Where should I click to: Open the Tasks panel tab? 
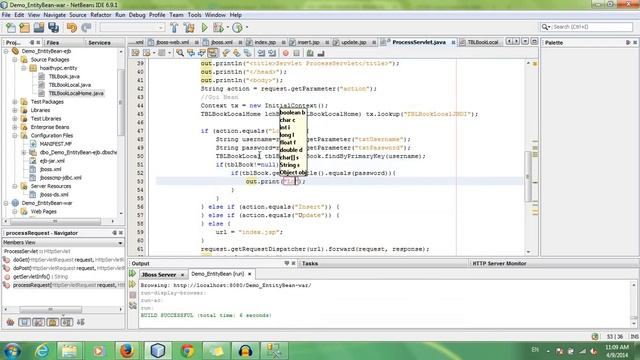click(310, 263)
